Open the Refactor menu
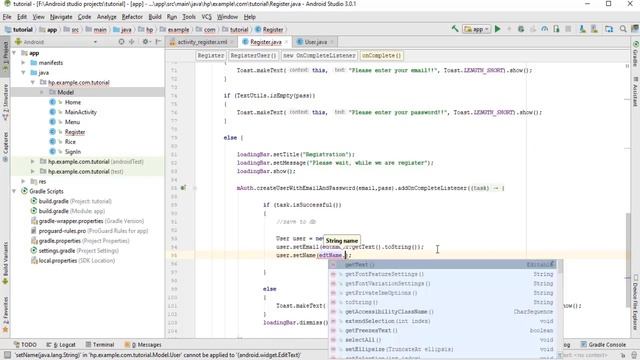Image resolution: width=640 pixels, height=360 pixels. 132,17
